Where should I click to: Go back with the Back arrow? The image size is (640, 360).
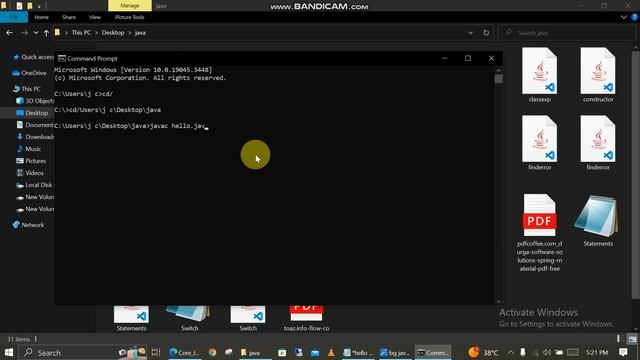tap(9, 33)
